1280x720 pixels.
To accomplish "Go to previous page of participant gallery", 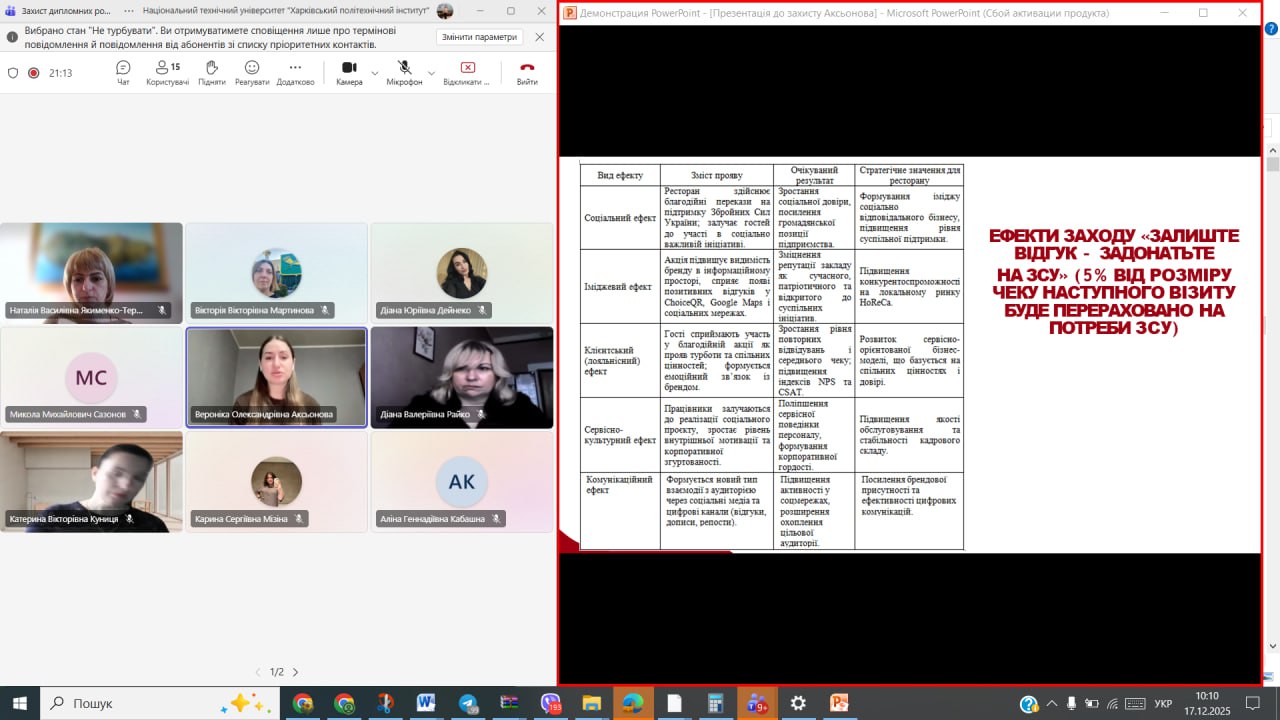I will pos(257,672).
